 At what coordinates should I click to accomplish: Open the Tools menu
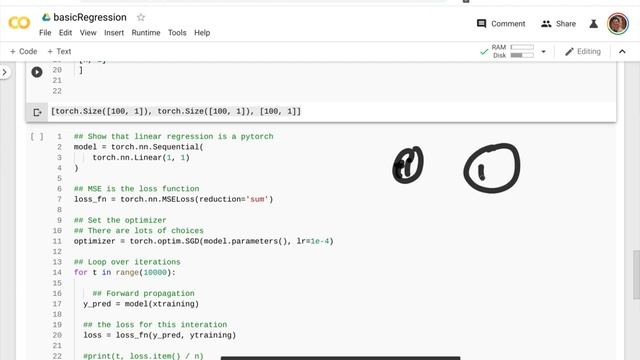click(177, 33)
